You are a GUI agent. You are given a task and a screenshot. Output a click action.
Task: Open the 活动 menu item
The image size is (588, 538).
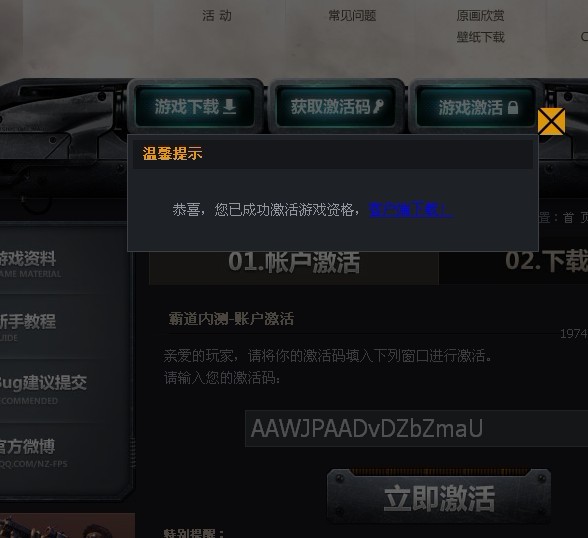(217, 15)
